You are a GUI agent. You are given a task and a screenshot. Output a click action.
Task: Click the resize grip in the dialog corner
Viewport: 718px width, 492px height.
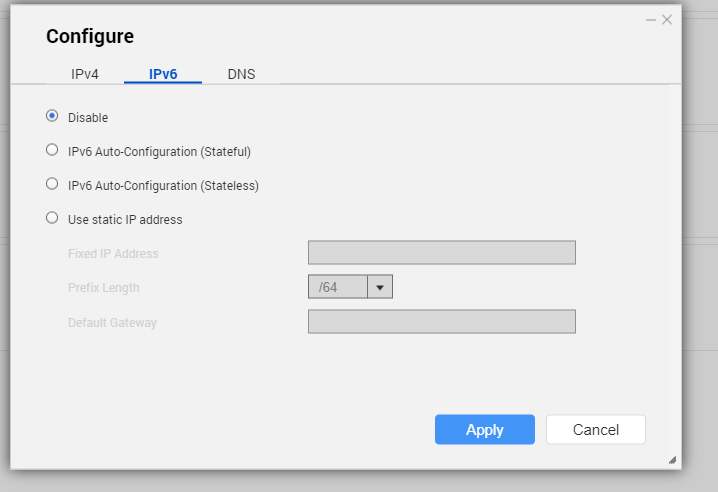click(672, 460)
